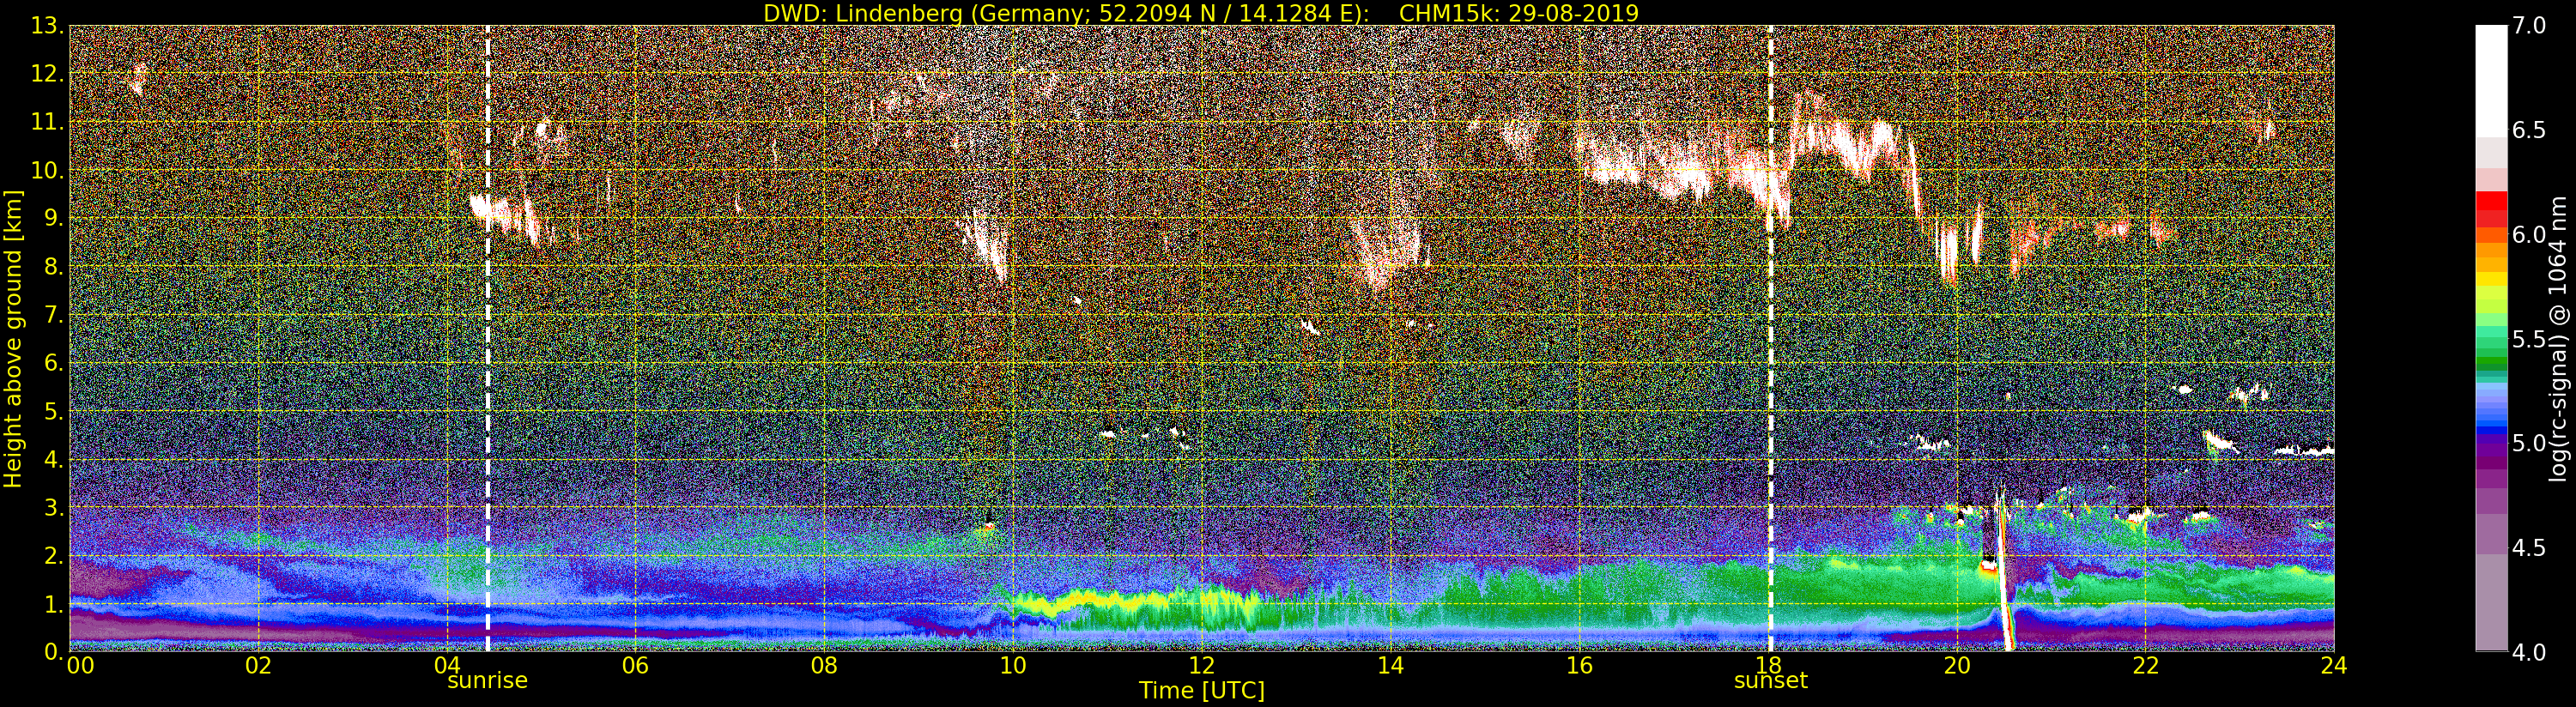This screenshot has height=707, width=2576.
Task: Click the dashed sunrise marker line
Action: [x=487, y=338]
